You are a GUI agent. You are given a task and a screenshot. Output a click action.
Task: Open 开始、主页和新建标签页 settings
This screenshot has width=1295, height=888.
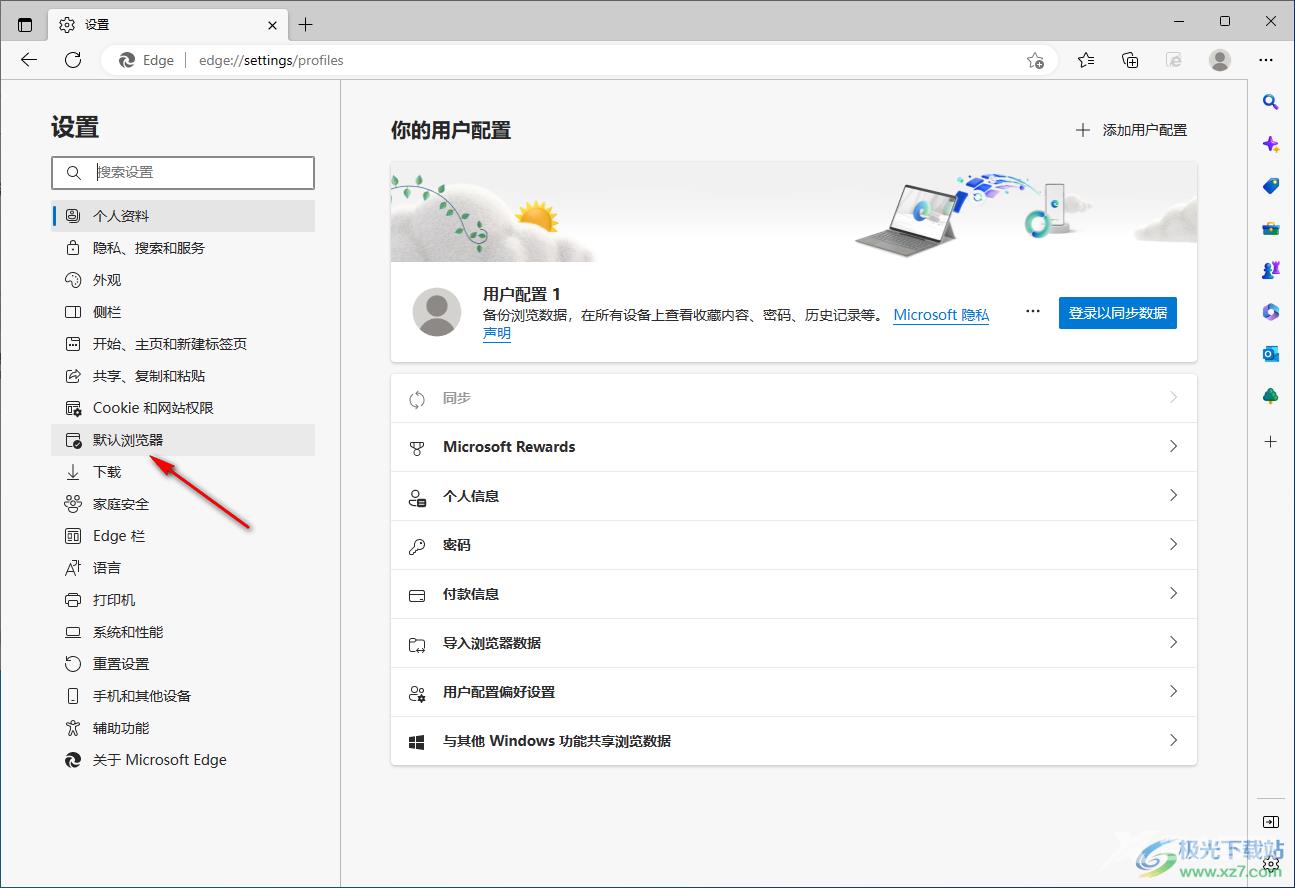pyautogui.click(x=183, y=344)
